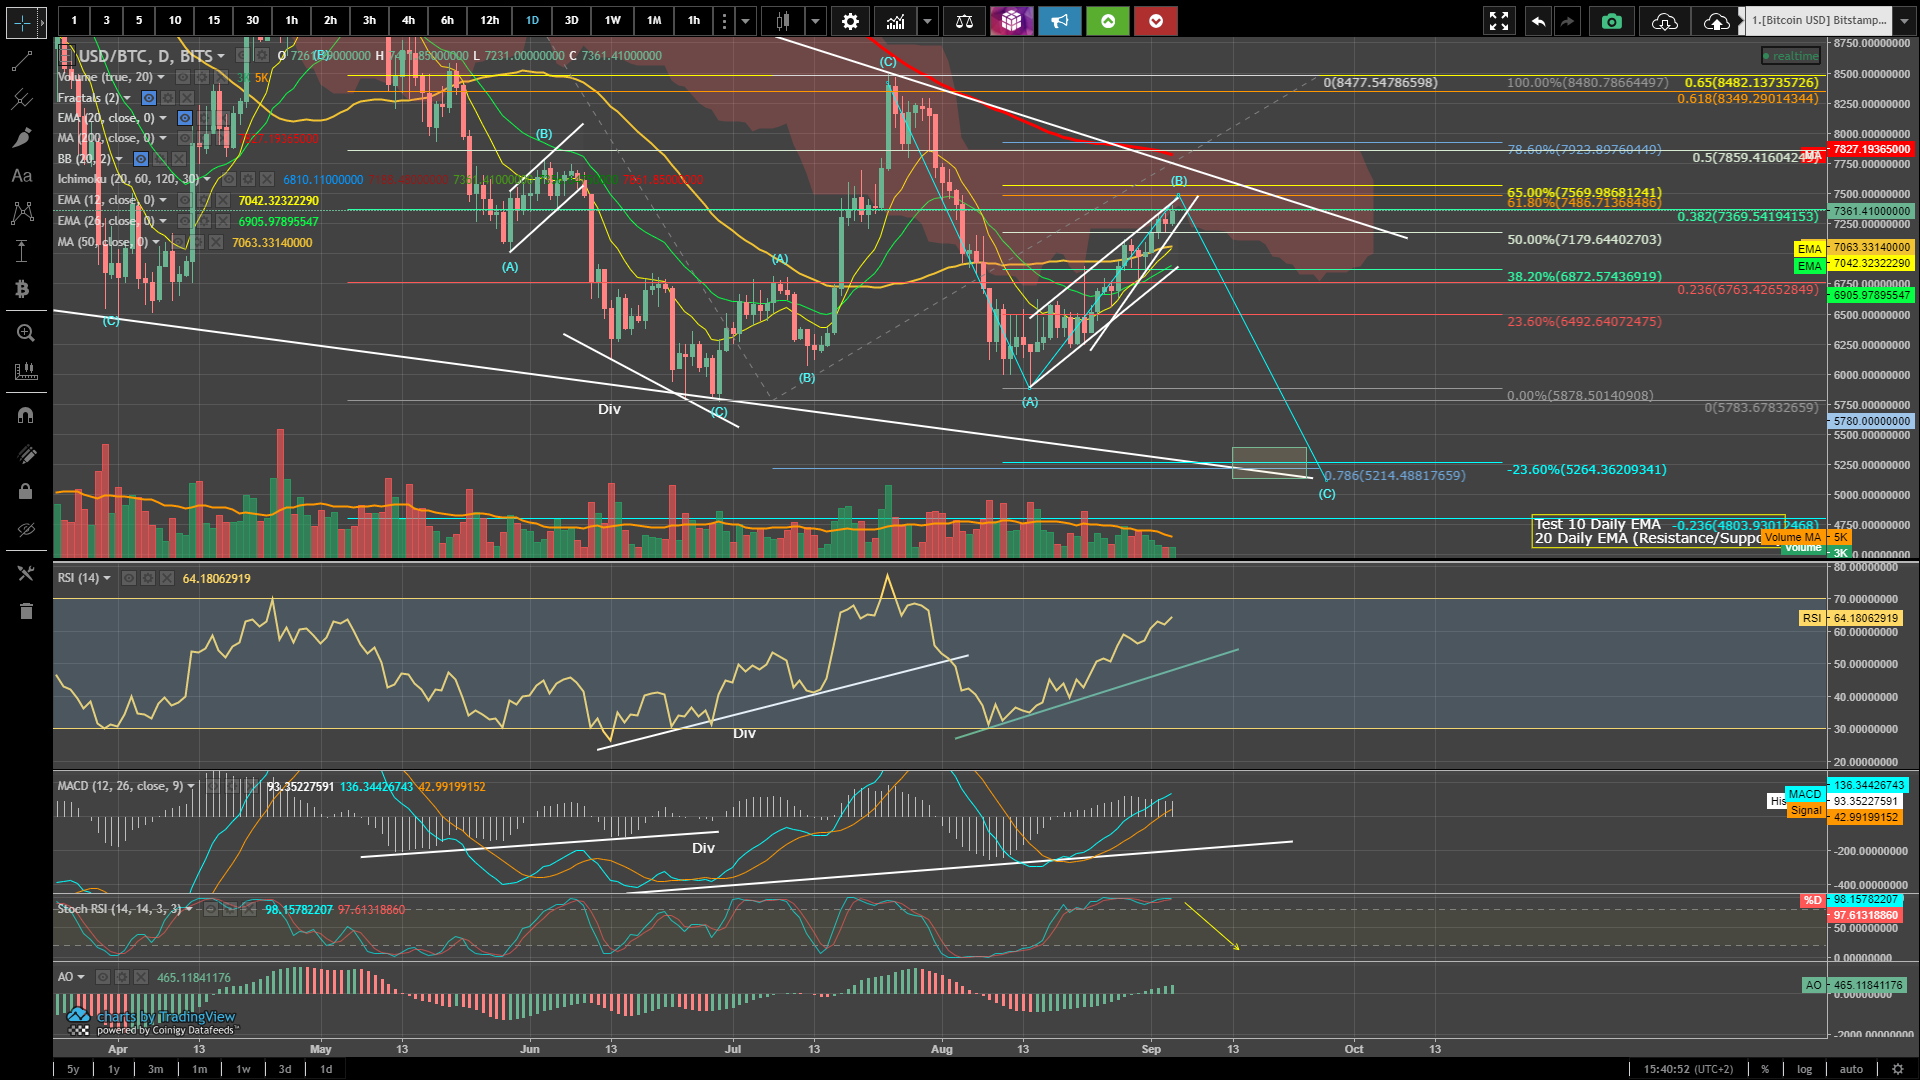Remove the Ichimoku indicator with its X
Viewport: 1920px width, 1080px height.
pyautogui.click(x=267, y=180)
